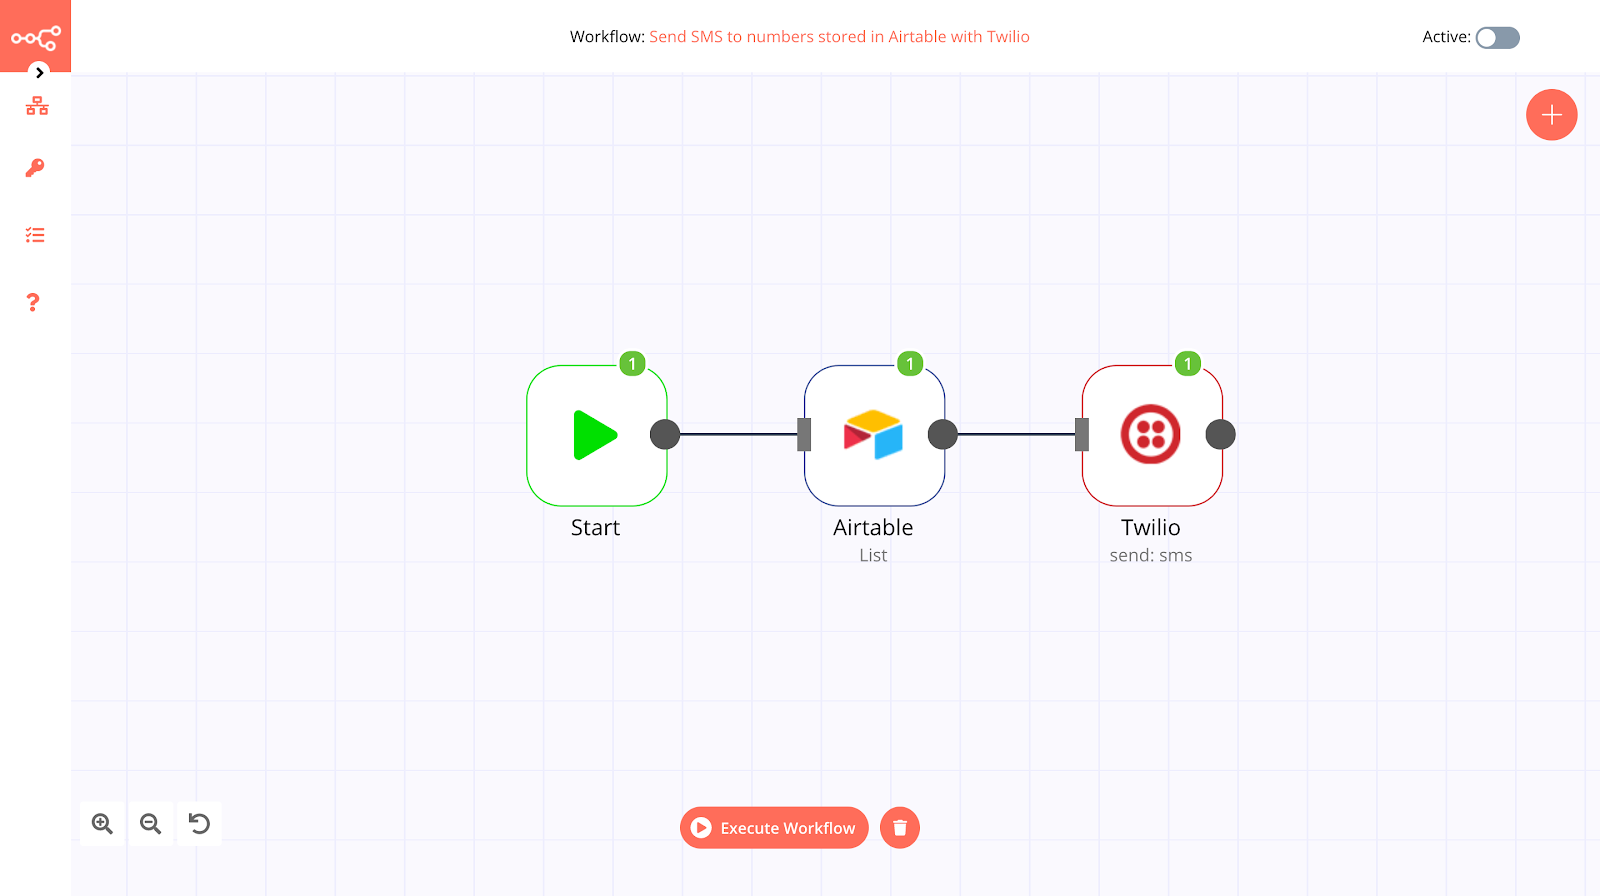Screen dimensions: 1600x896
Task: Reset the canvas zoom
Action: click(x=199, y=824)
